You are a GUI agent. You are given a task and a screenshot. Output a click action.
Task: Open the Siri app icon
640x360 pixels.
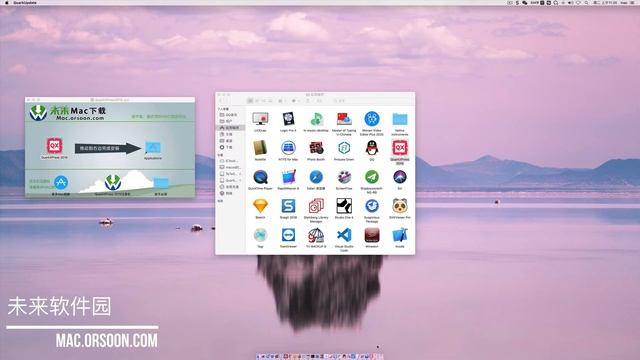(400, 177)
